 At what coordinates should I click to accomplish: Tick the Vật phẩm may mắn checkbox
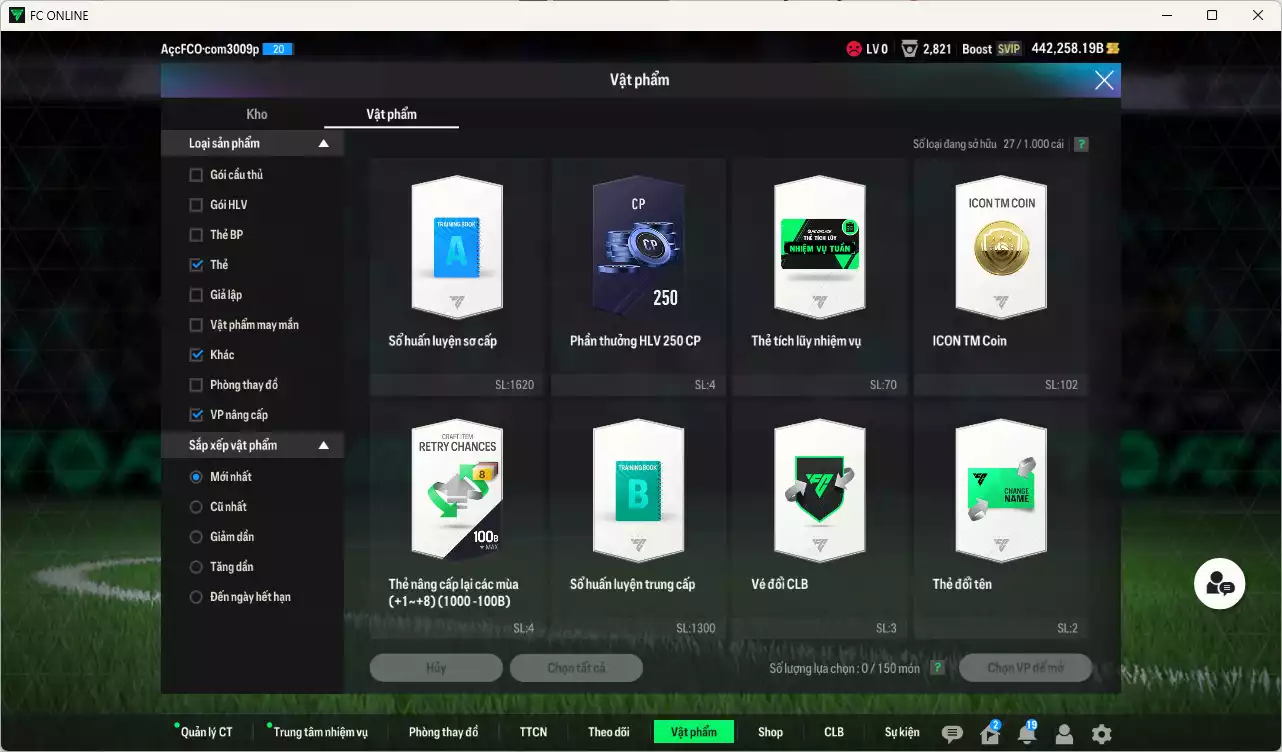196,325
